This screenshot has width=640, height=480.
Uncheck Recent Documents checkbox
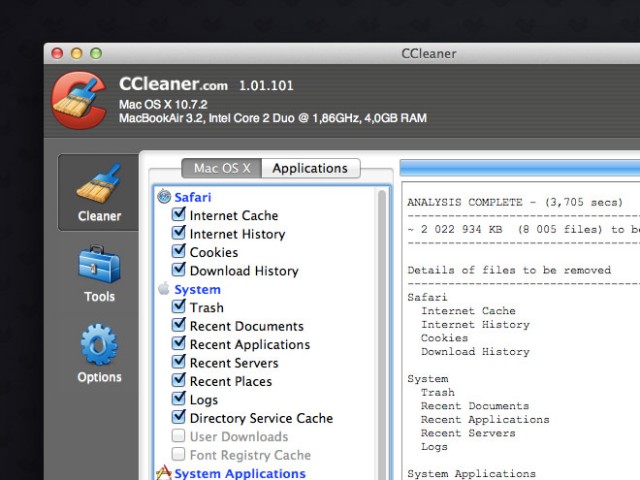tap(178, 325)
